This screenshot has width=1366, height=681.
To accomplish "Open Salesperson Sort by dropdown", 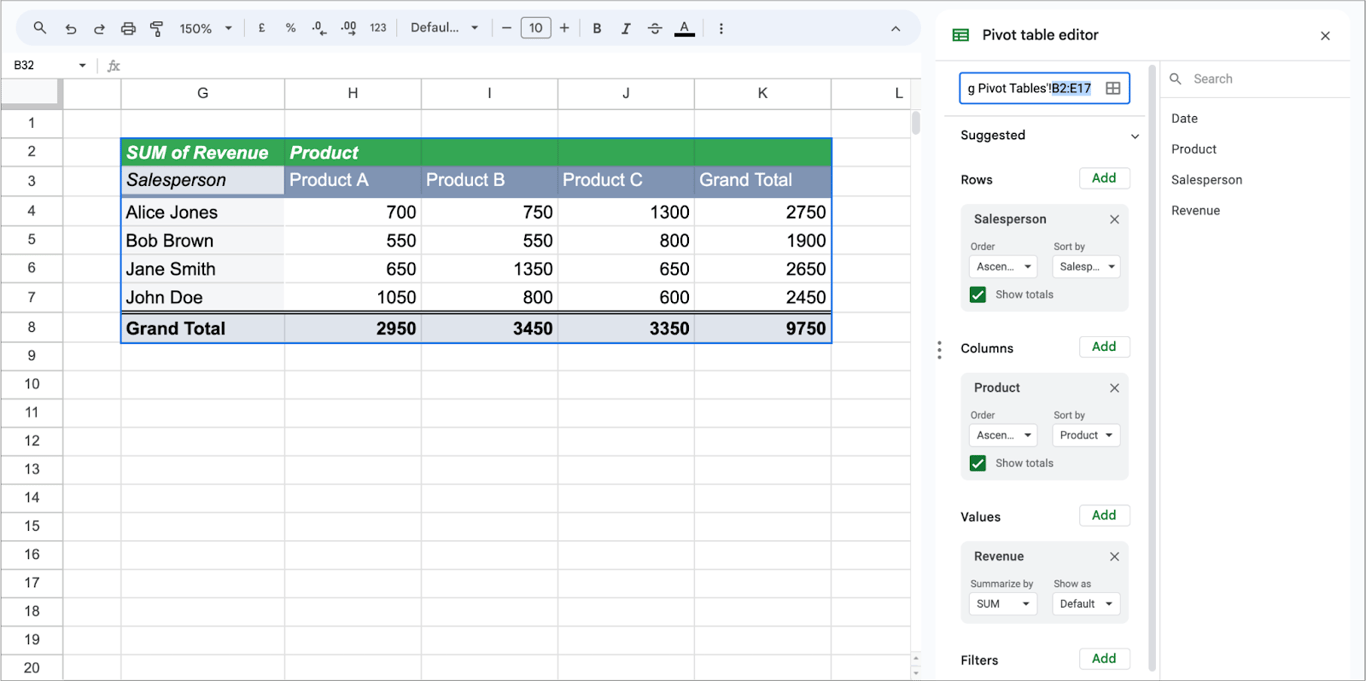I will (x=1086, y=267).
